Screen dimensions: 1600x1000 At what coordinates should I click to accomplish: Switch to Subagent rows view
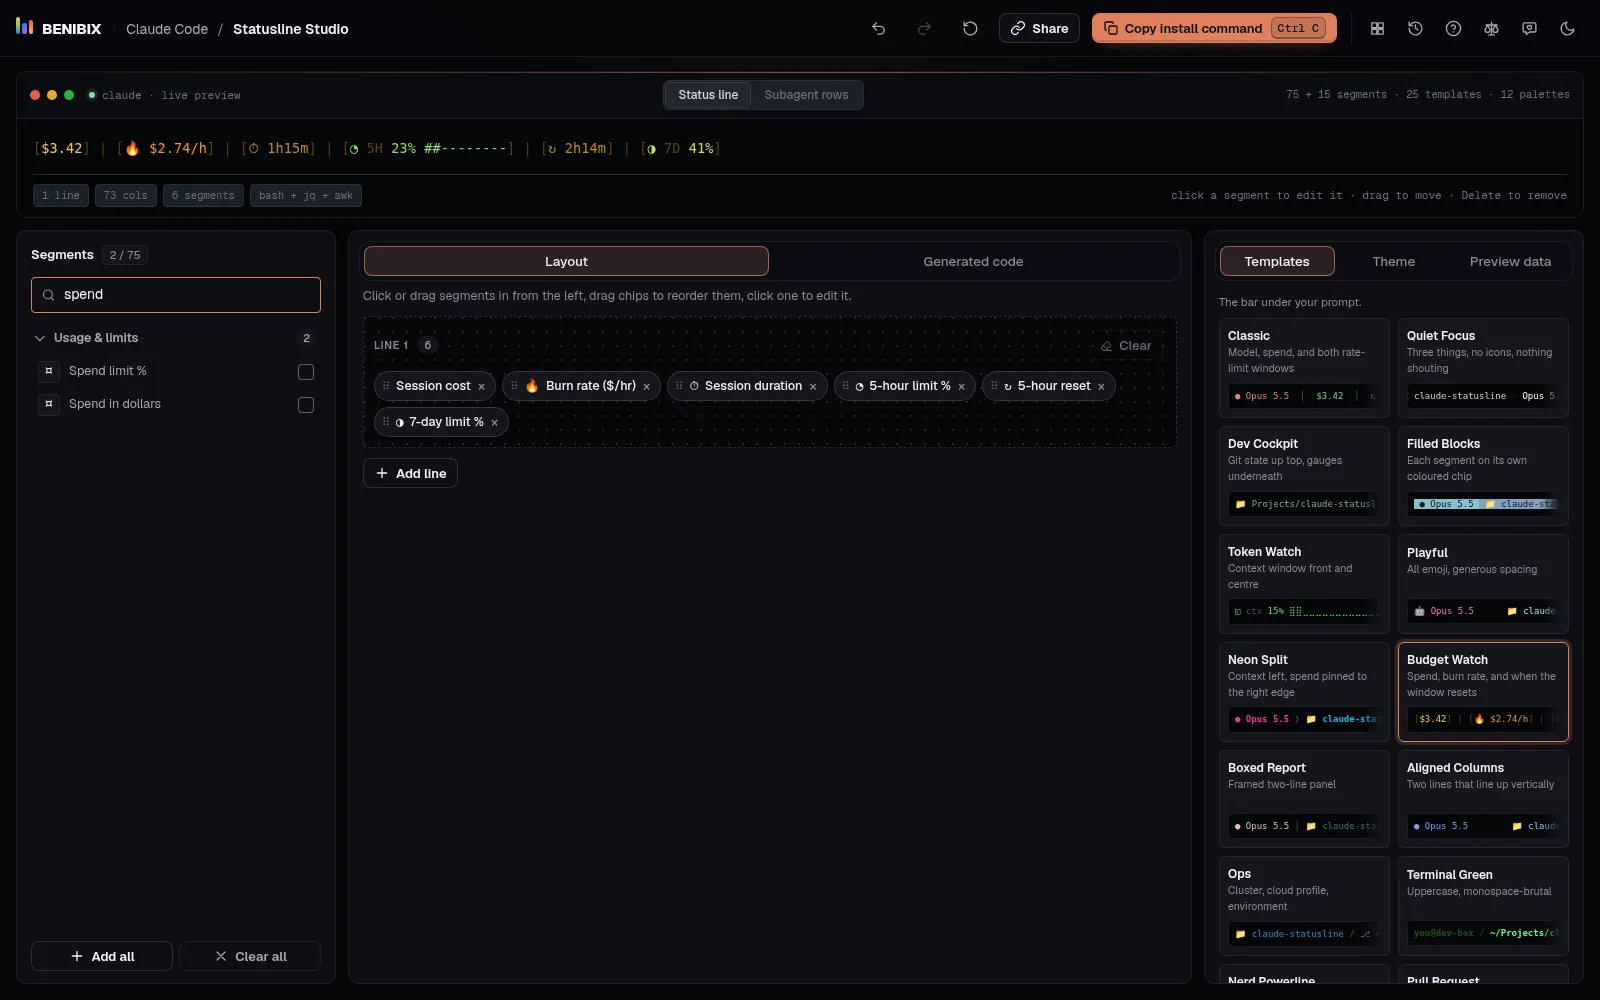[806, 95]
